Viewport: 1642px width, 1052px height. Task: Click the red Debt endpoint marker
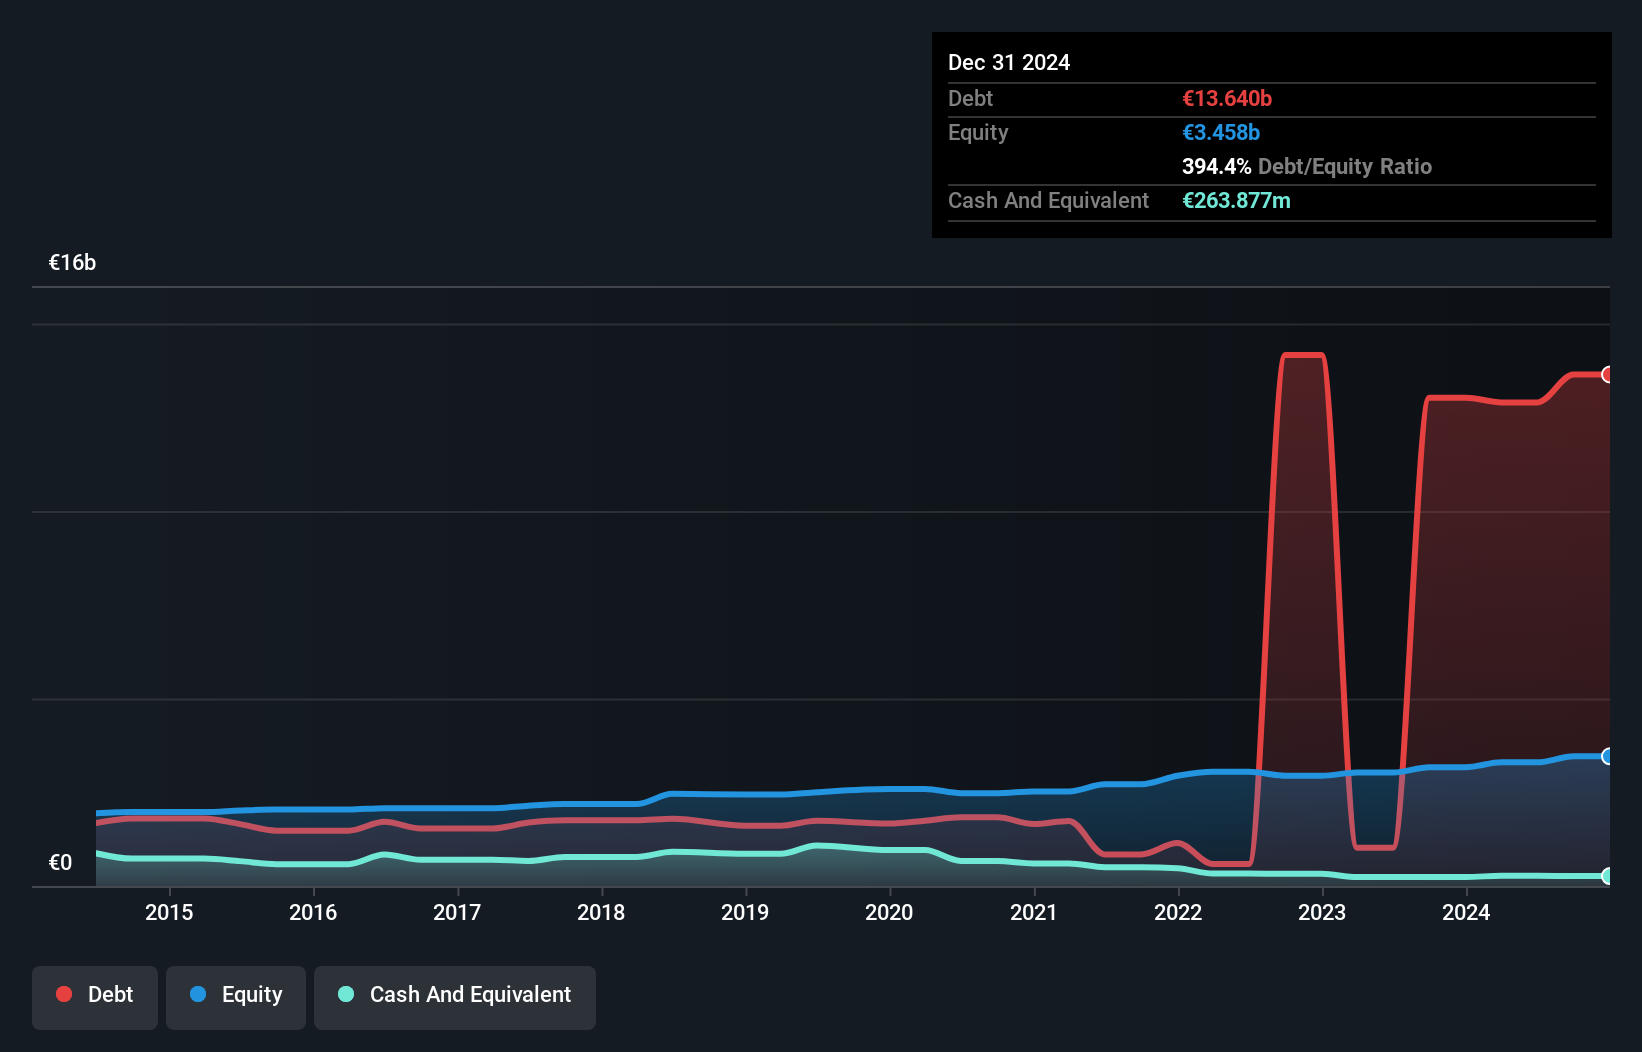click(x=1607, y=374)
